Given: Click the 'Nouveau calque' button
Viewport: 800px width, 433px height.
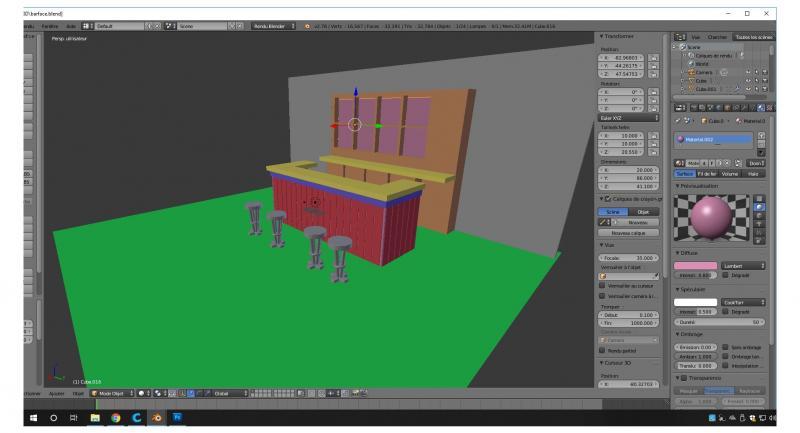Looking at the screenshot, I should pos(629,232).
